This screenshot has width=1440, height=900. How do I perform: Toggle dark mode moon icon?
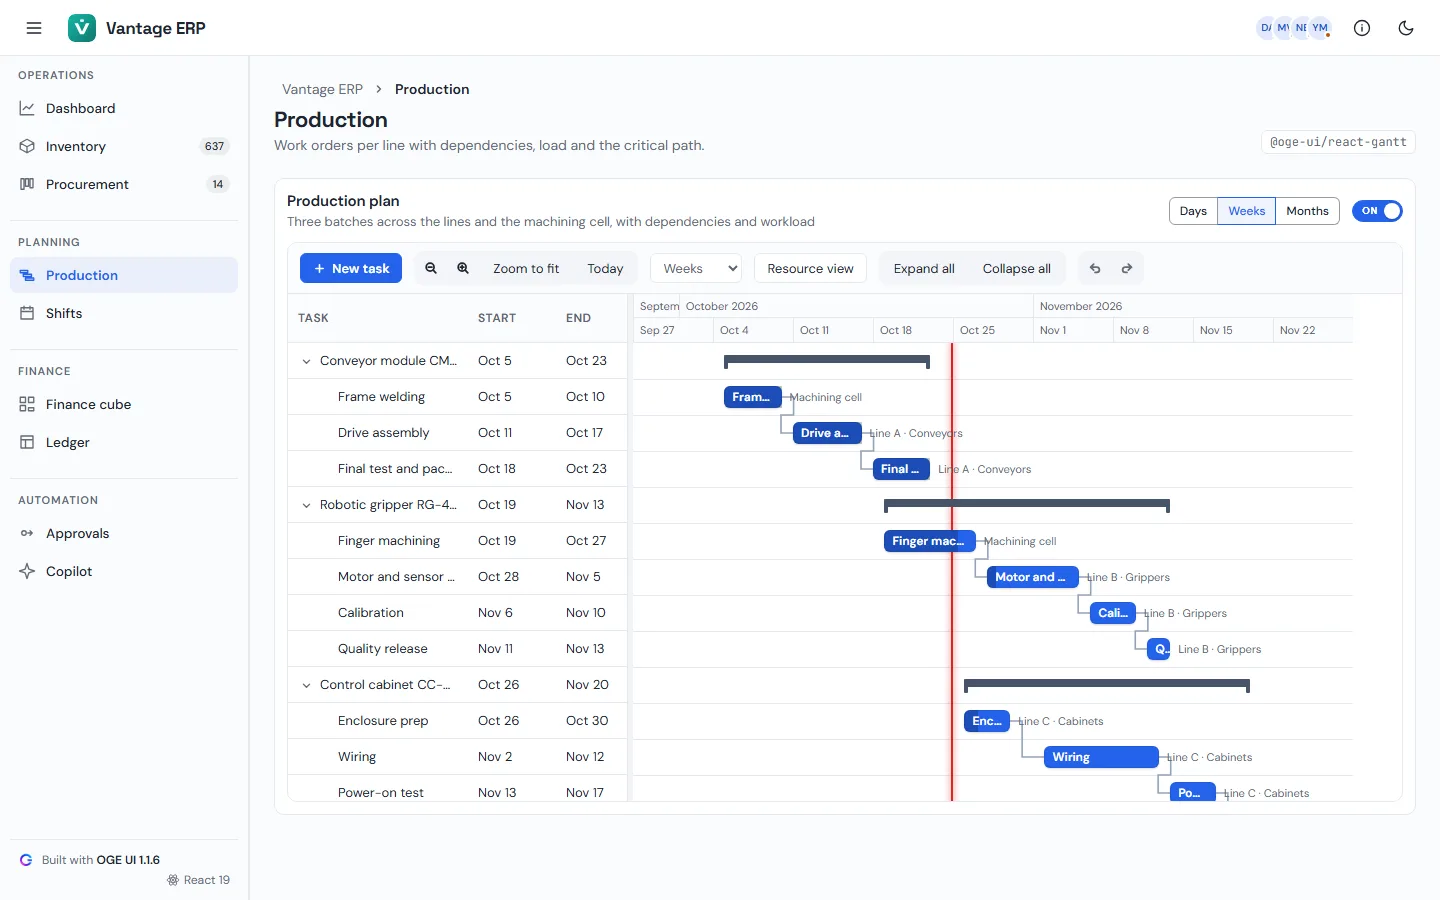click(x=1406, y=28)
